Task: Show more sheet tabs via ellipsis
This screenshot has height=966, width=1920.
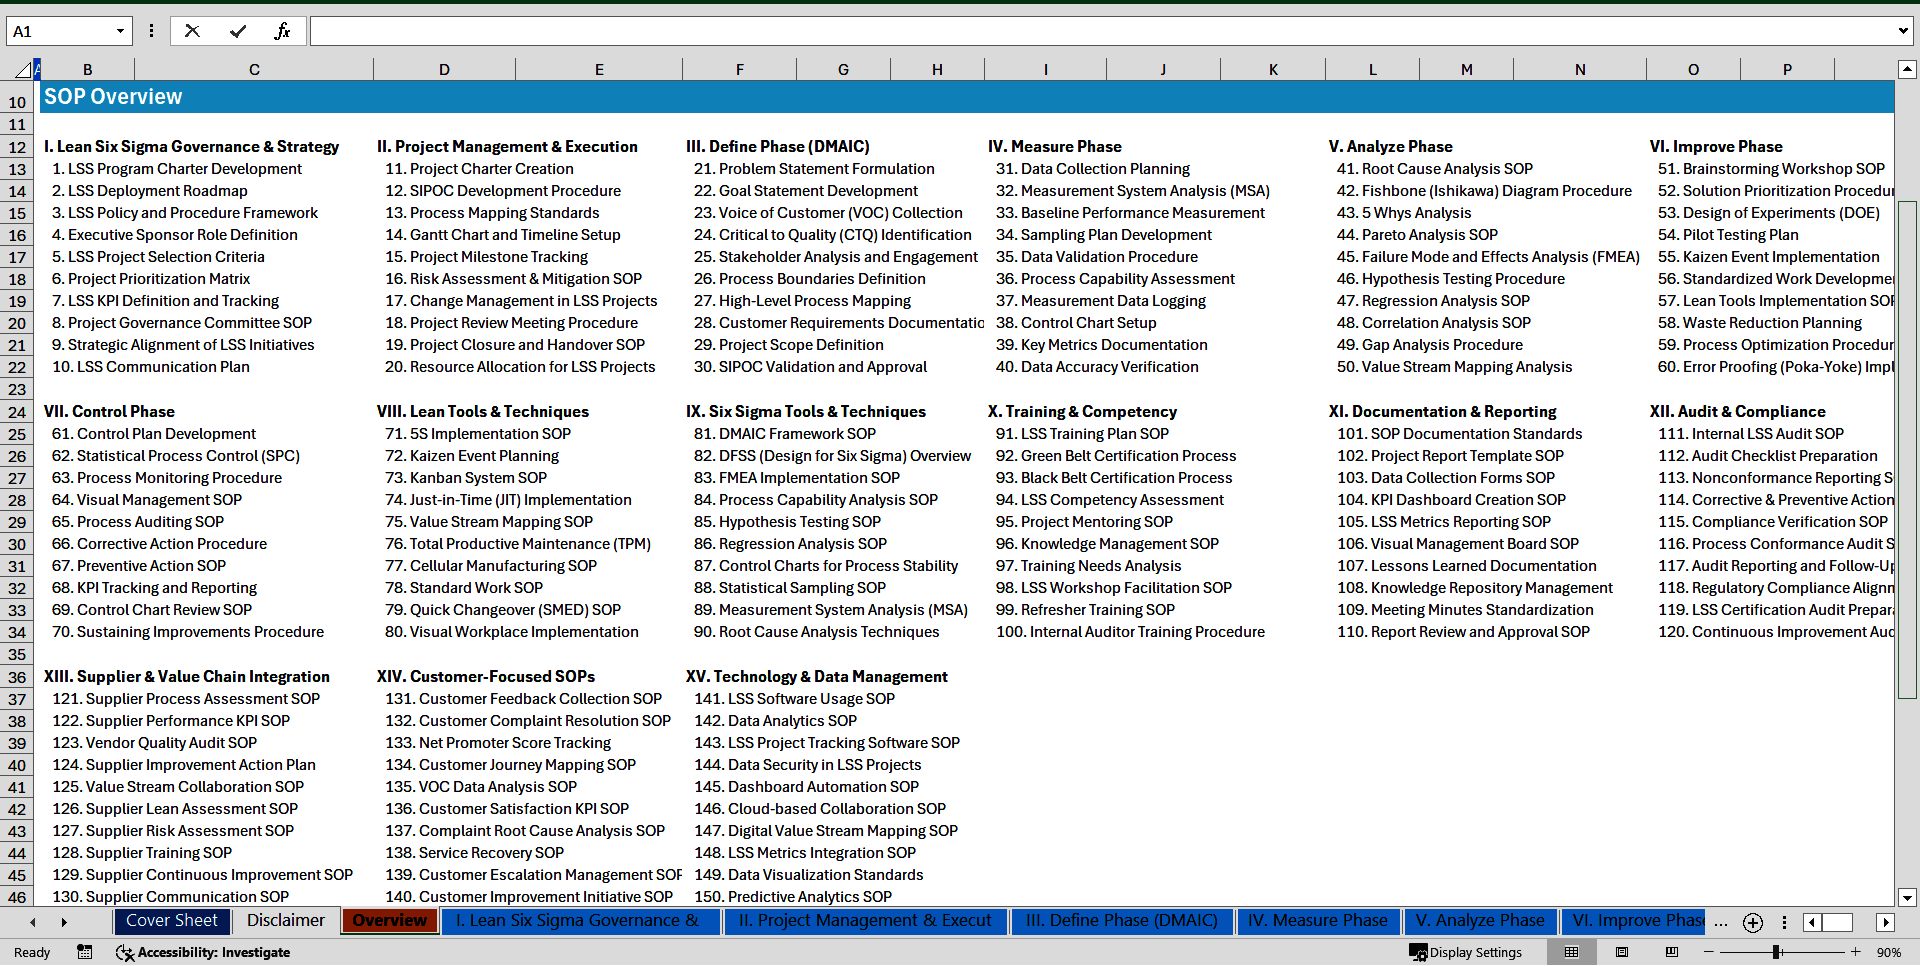Action: pyautogui.click(x=1720, y=922)
